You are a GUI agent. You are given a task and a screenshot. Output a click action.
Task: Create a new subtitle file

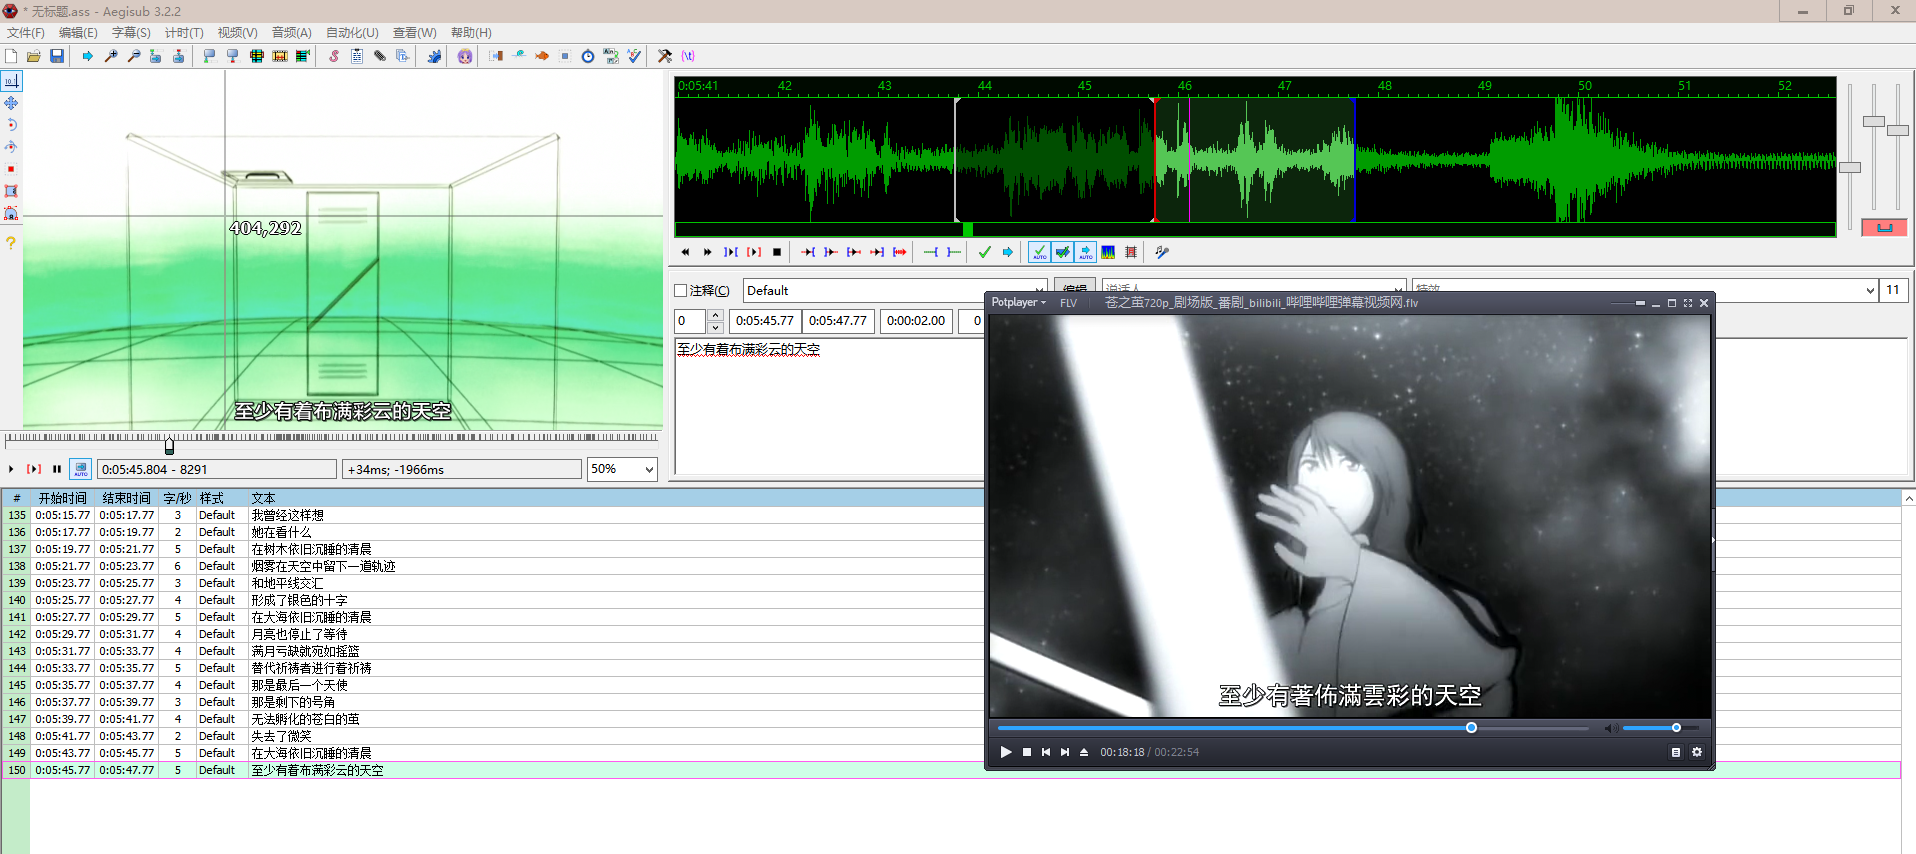click(x=11, y=56)
